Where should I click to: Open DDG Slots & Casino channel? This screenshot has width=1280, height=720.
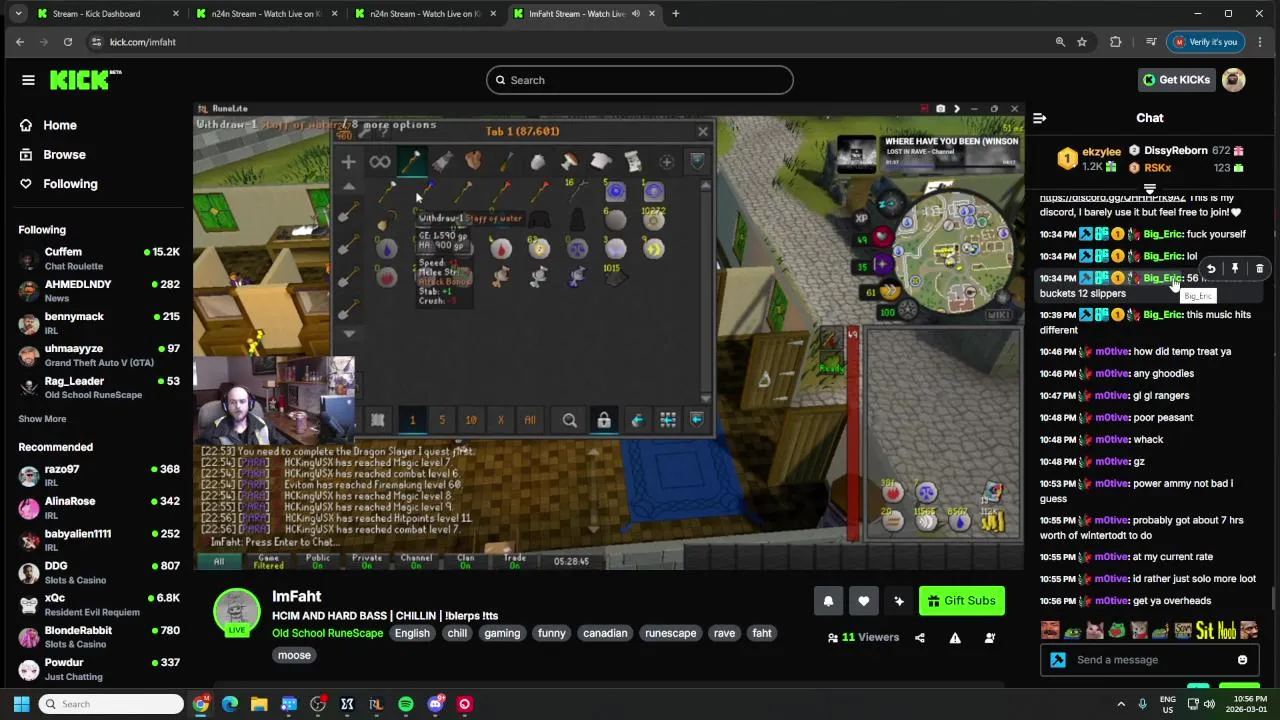[98, 573]
